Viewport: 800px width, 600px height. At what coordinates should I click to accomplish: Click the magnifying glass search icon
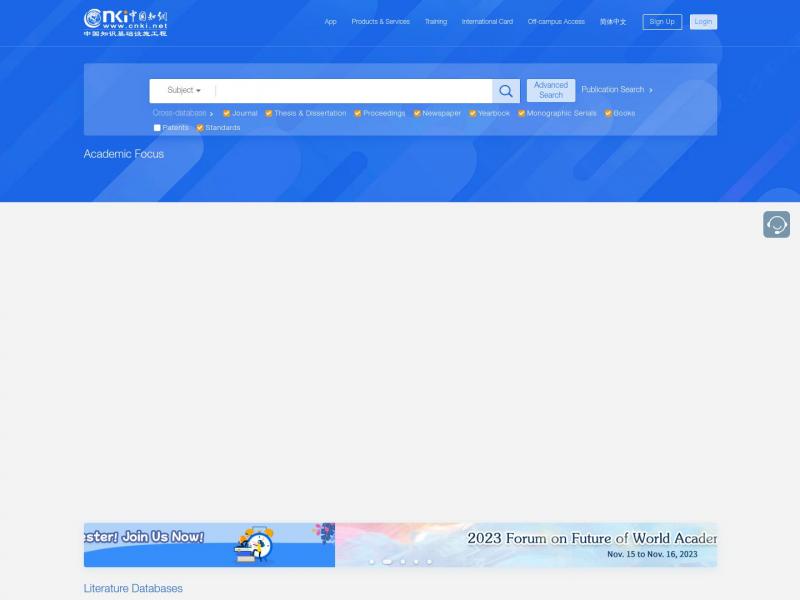[506, 91]
